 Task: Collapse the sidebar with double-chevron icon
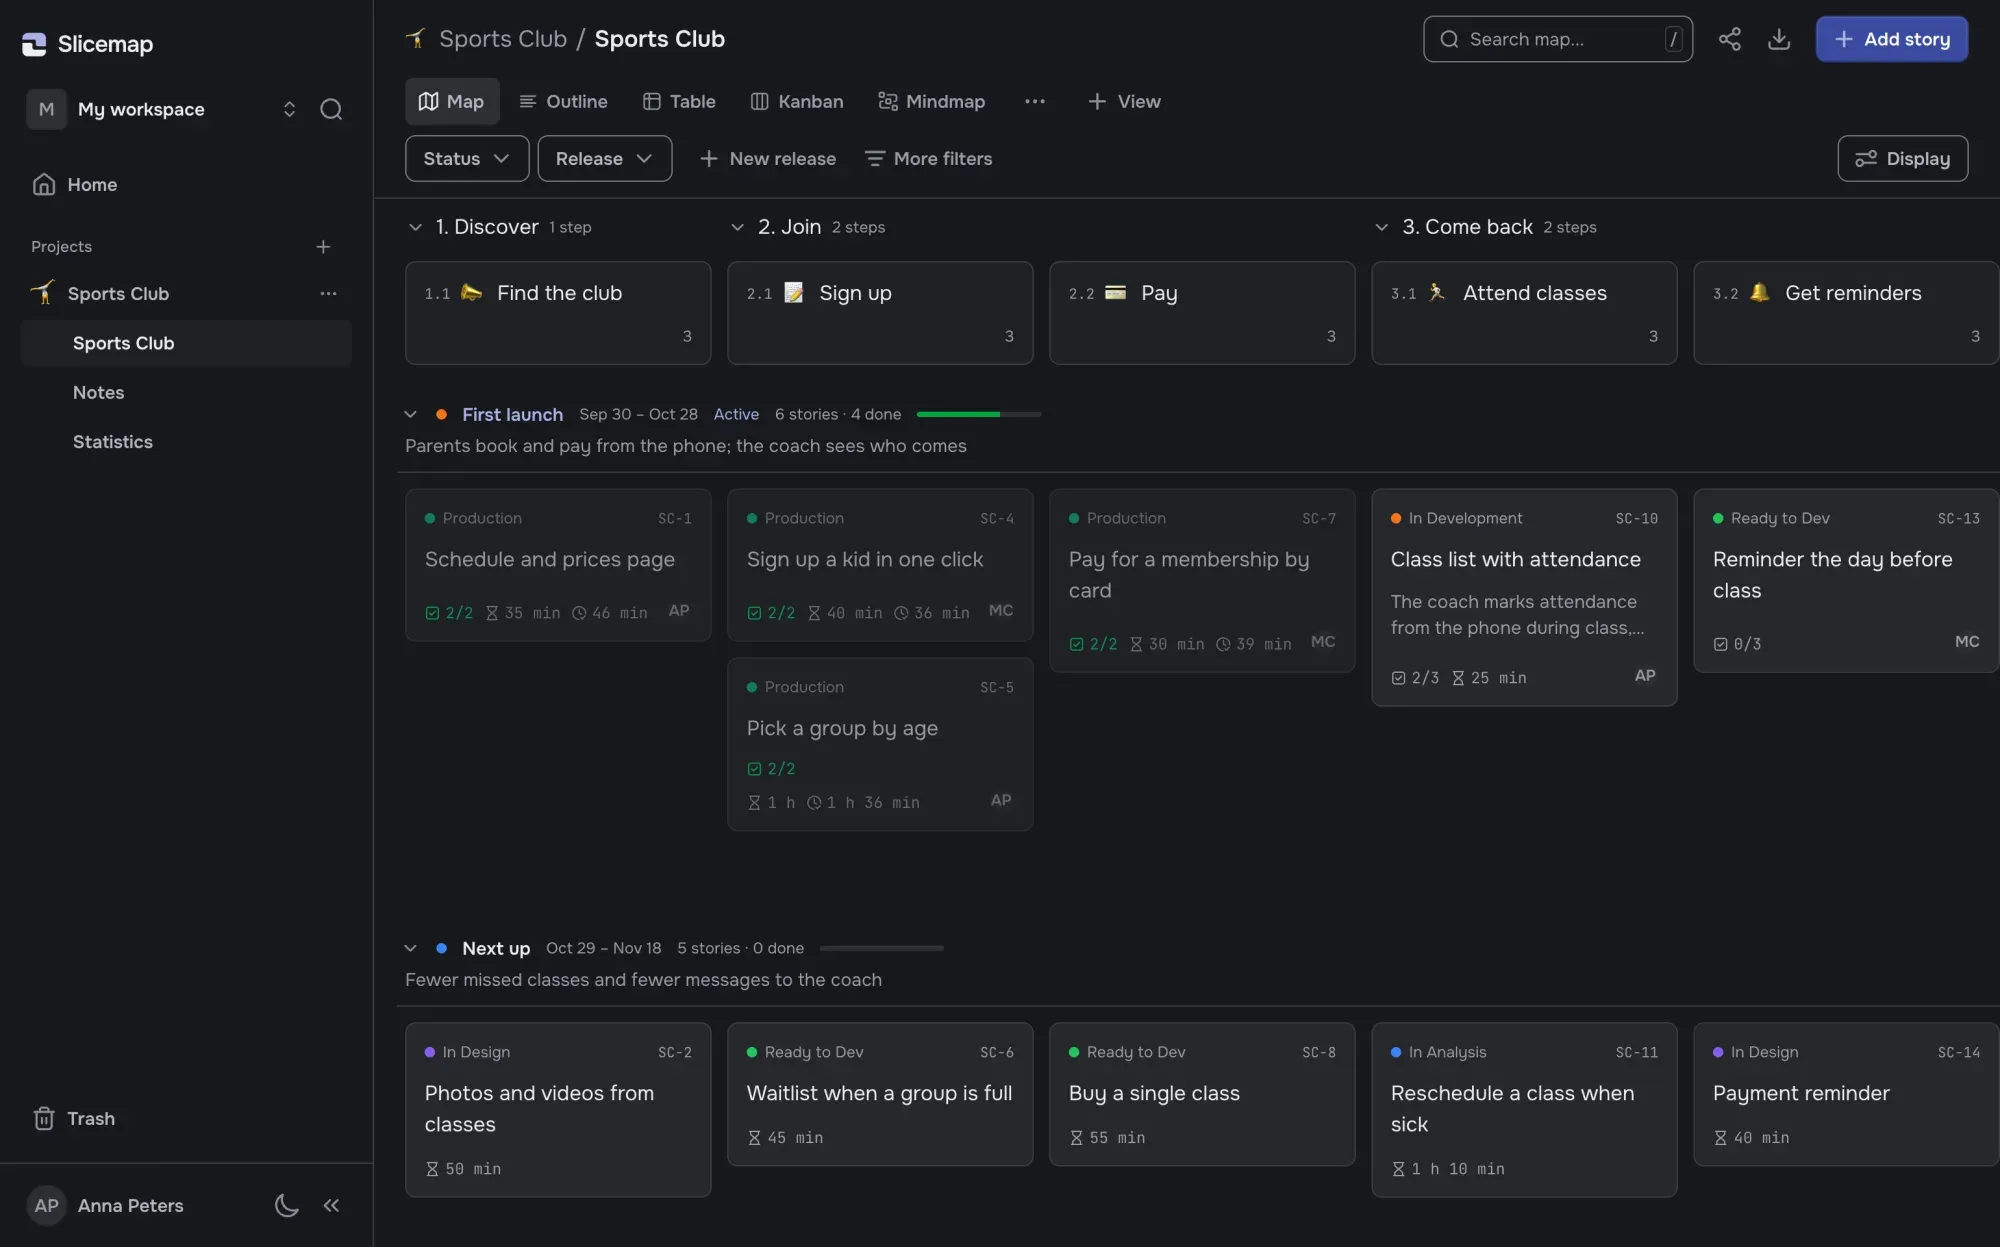[x=332, y=1205]
